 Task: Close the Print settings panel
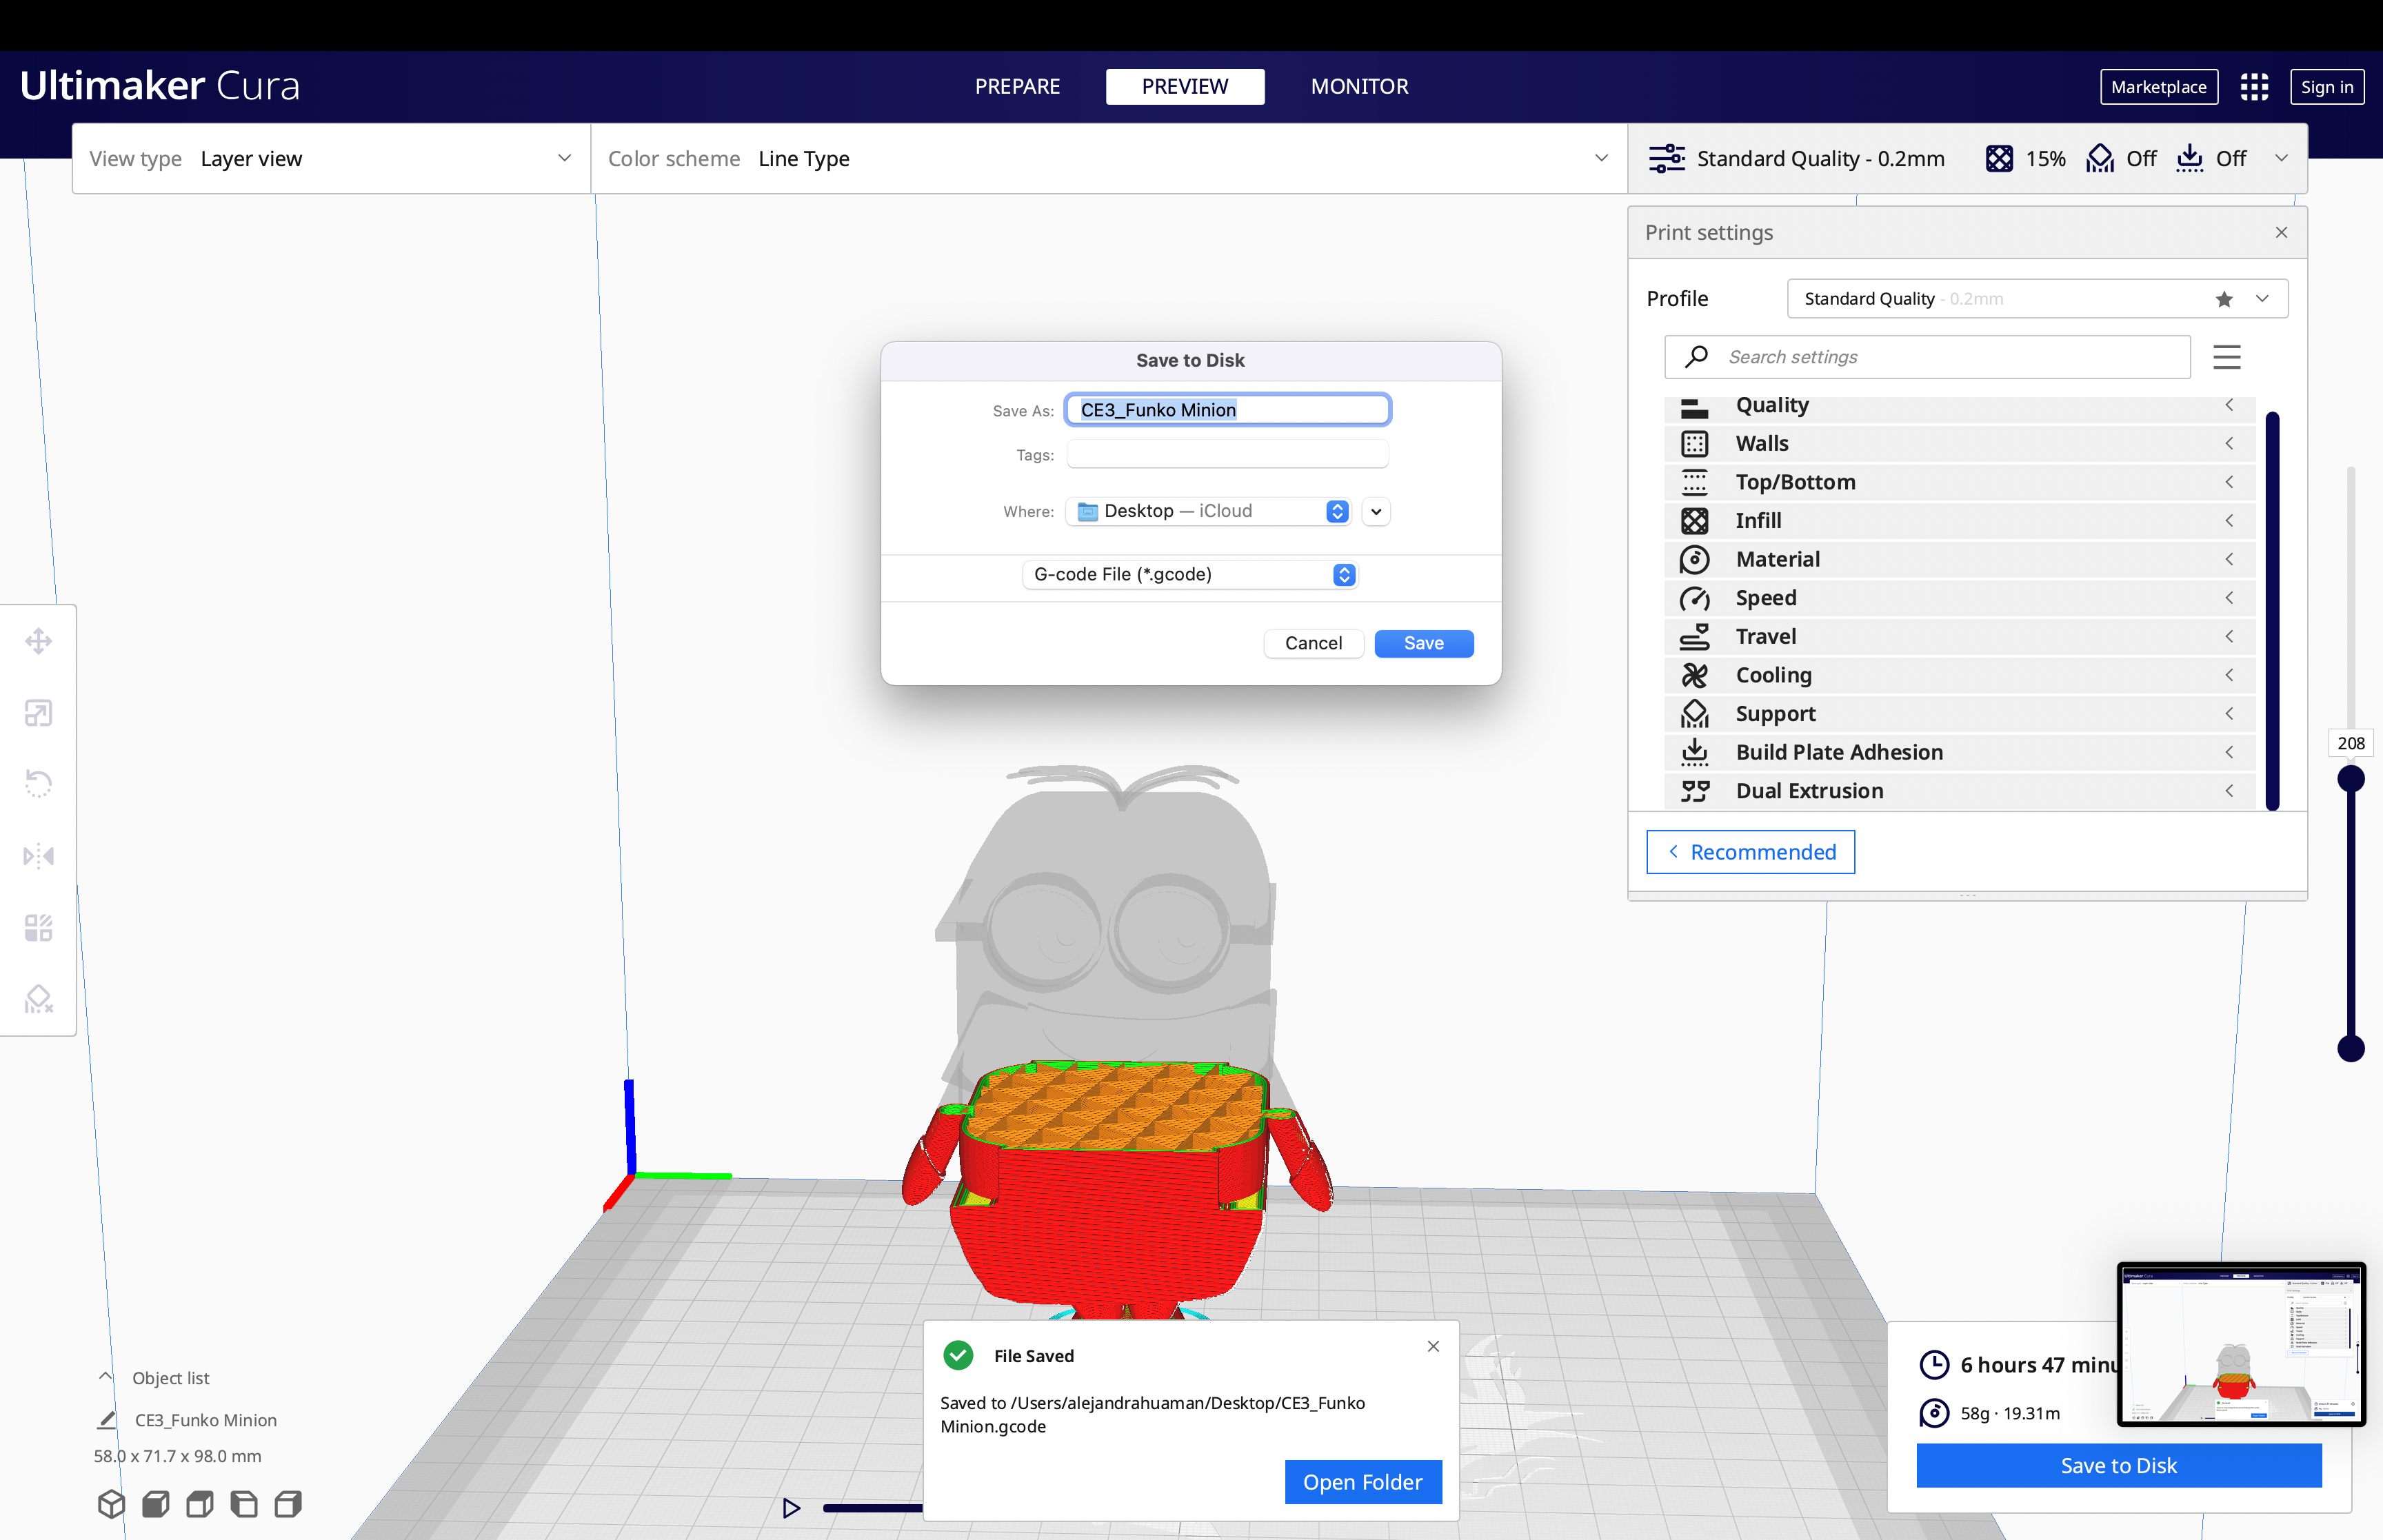2281,232
